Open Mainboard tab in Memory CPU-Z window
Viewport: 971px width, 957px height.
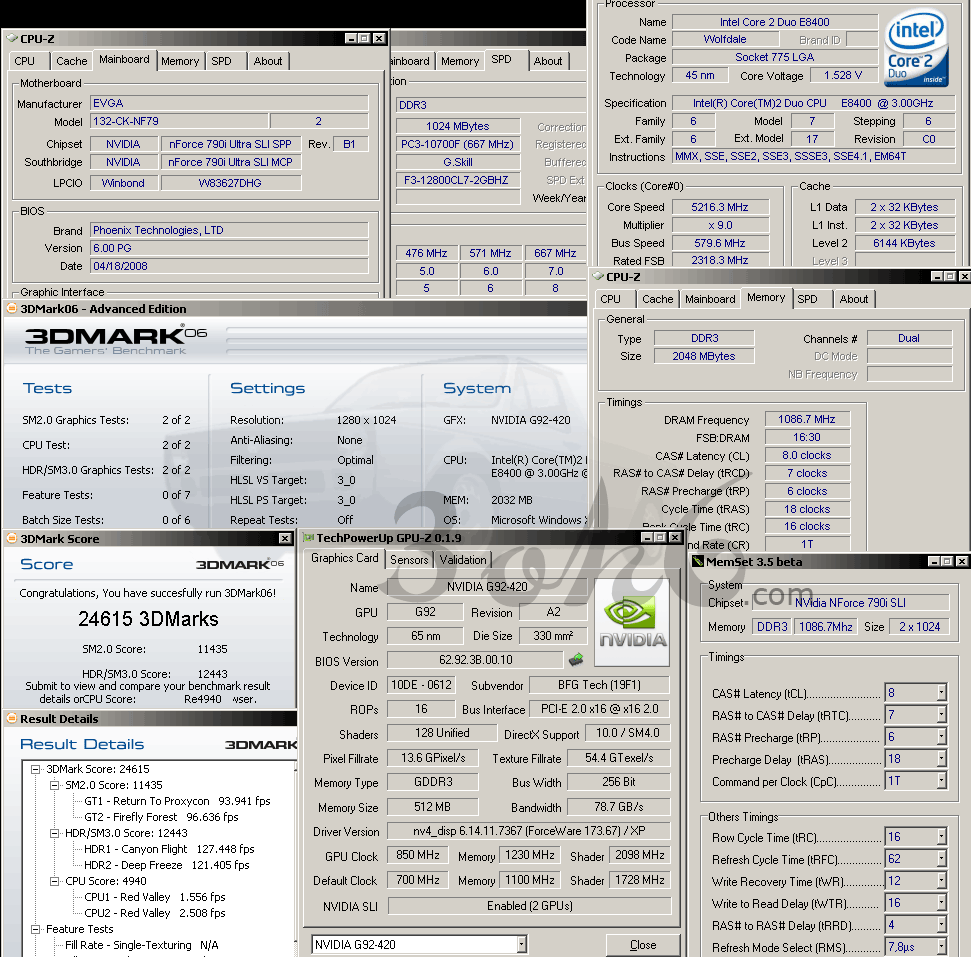[710, 299]
